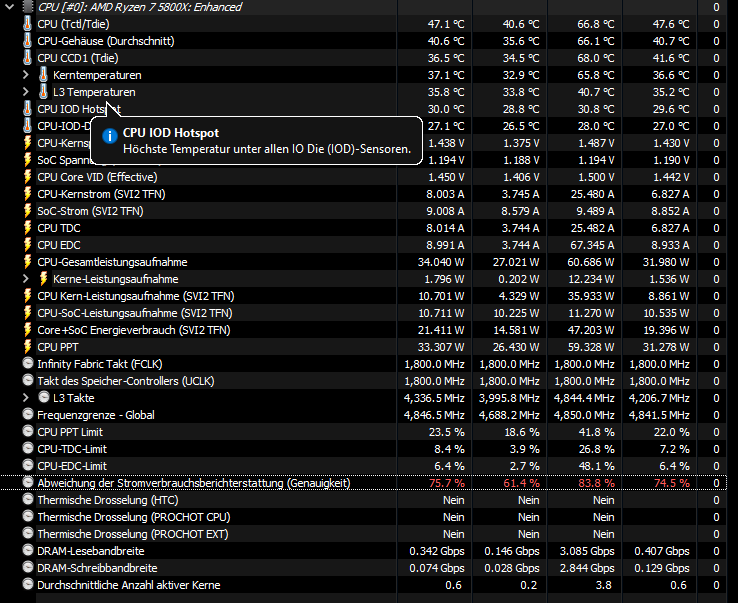Select Thermische Drosselung (HTC) label
This screenshot has height=603, width=738.
(x=108, y=500)
